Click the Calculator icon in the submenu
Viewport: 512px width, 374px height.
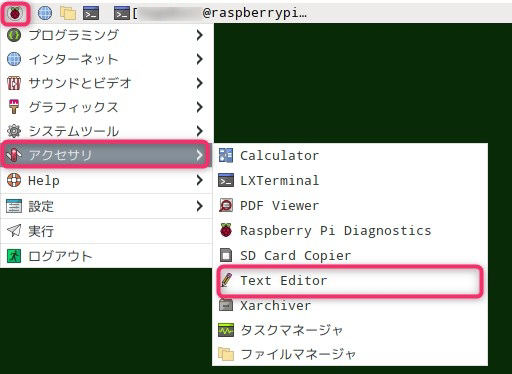226,155
